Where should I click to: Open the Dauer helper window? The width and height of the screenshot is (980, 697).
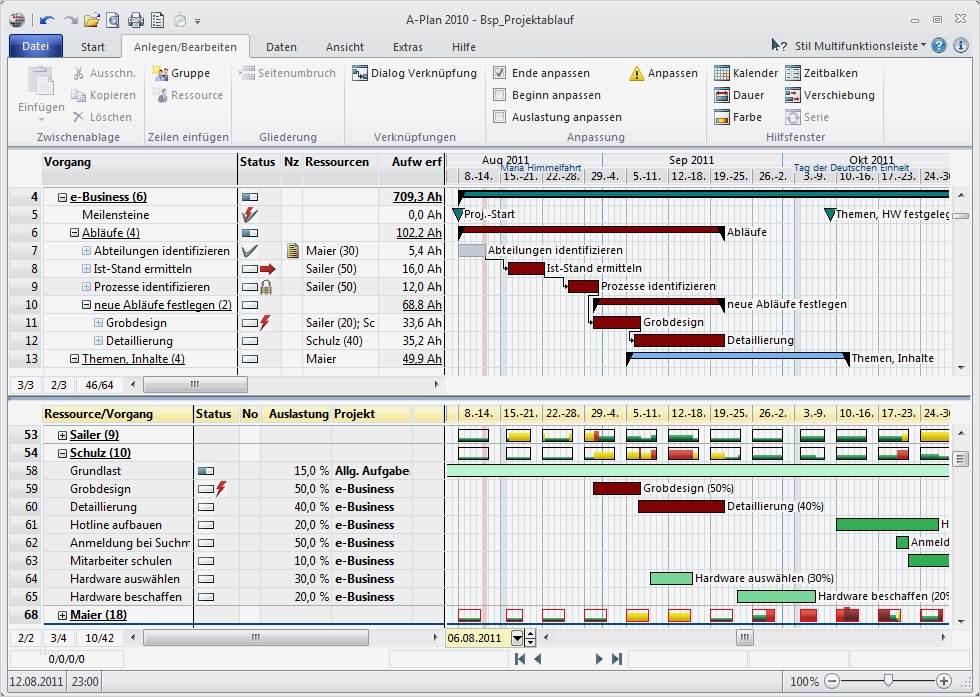click(722, 95)
